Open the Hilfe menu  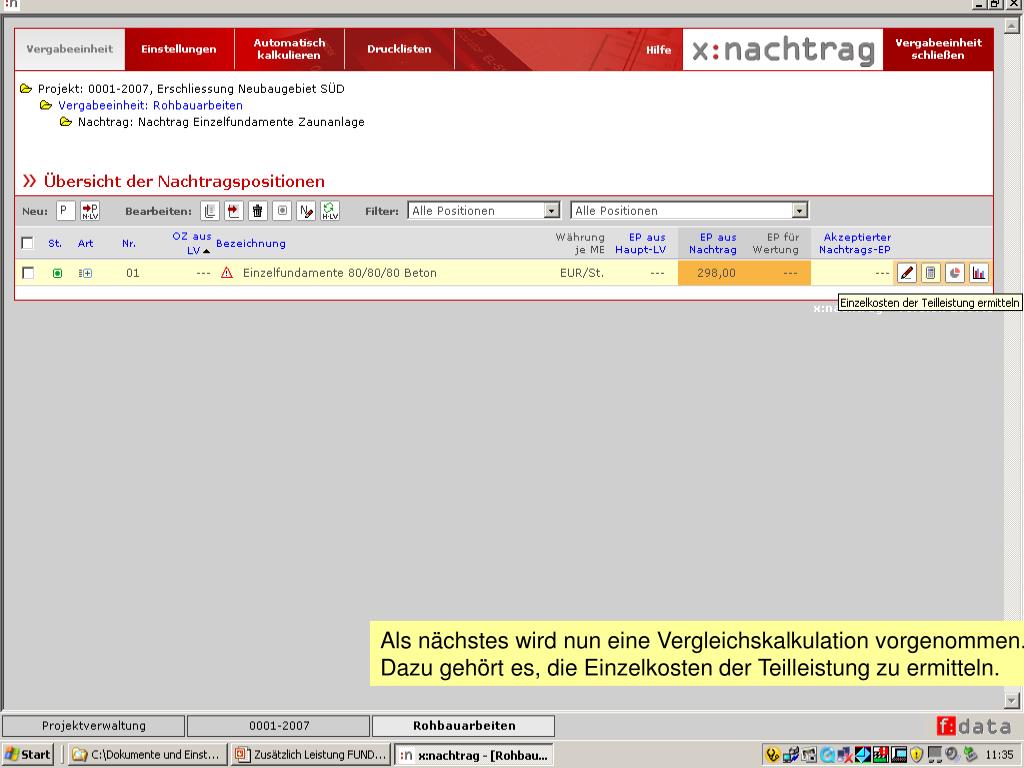click(x=658, y=50)
